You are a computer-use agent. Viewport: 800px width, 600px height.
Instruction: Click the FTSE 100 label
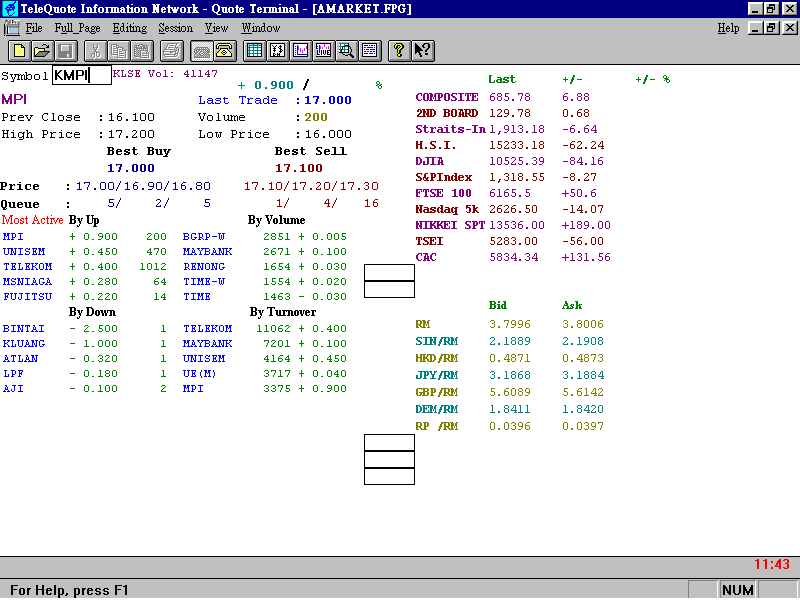click(443, 193)
